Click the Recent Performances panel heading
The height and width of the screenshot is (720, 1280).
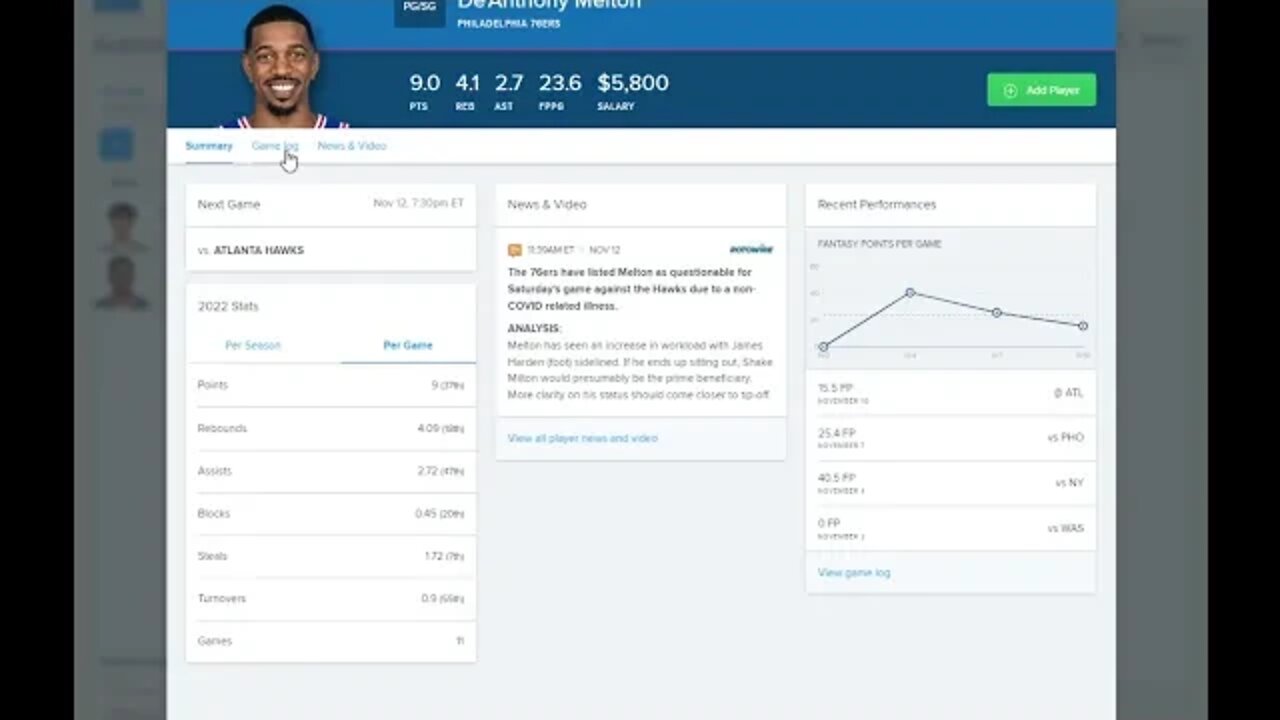[877, 204]
